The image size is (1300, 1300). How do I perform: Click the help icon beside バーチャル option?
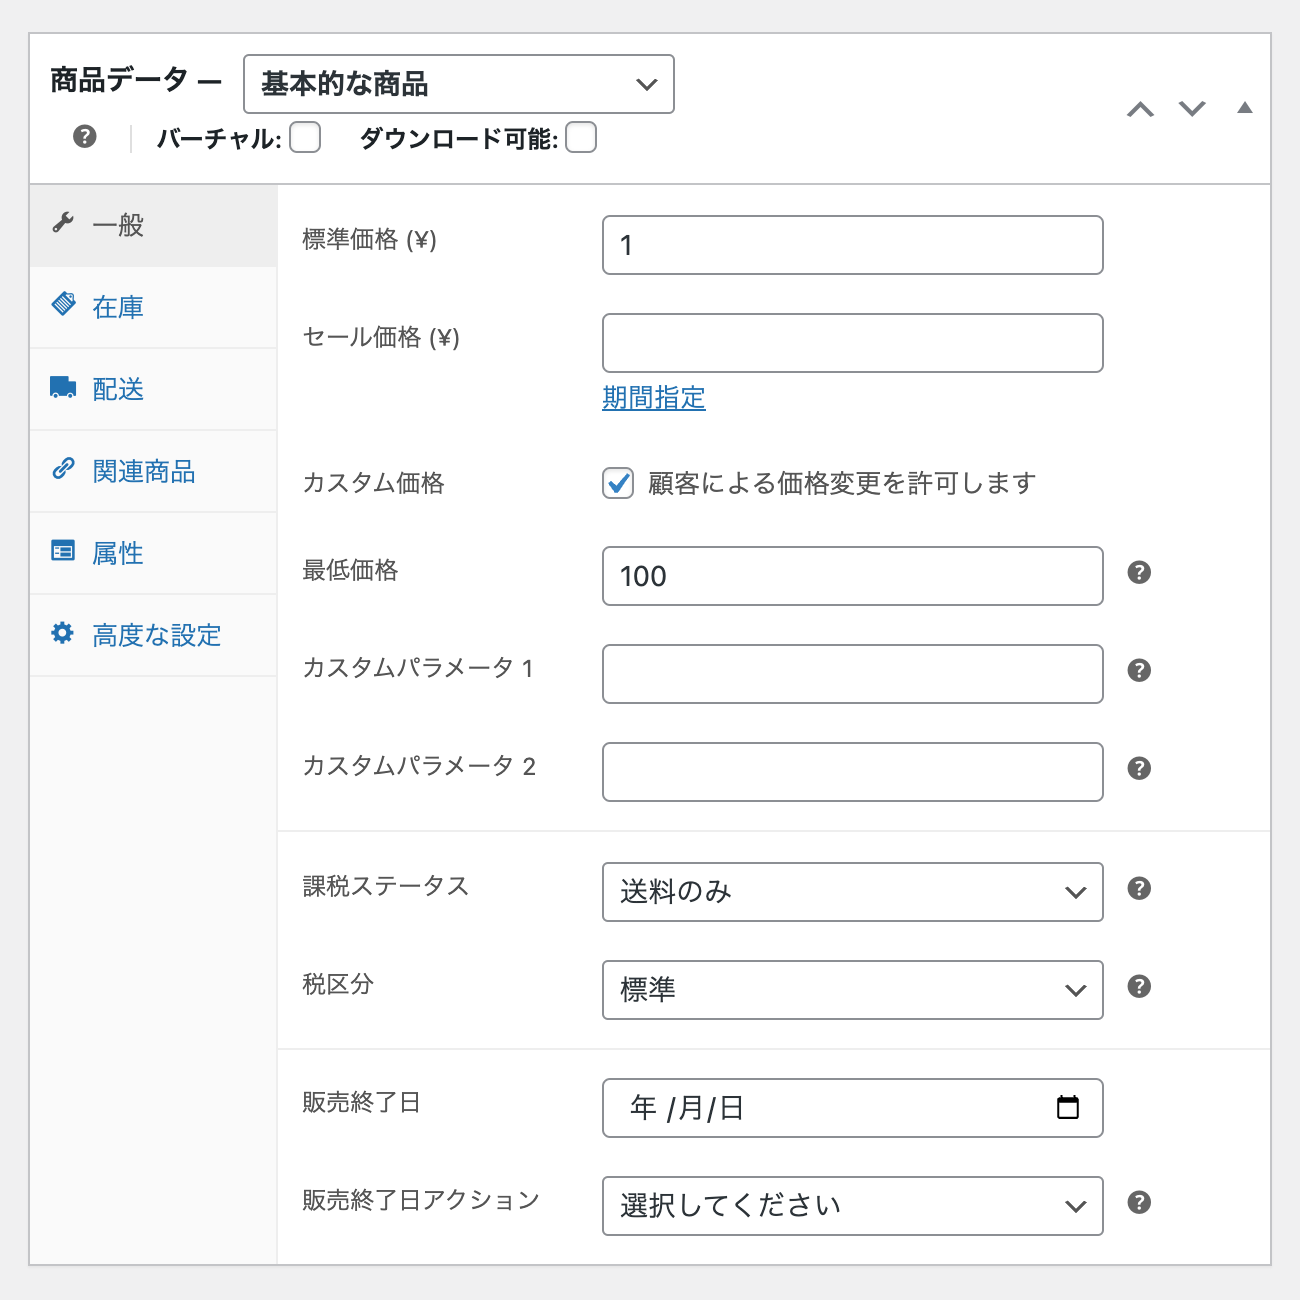(85, 136)
